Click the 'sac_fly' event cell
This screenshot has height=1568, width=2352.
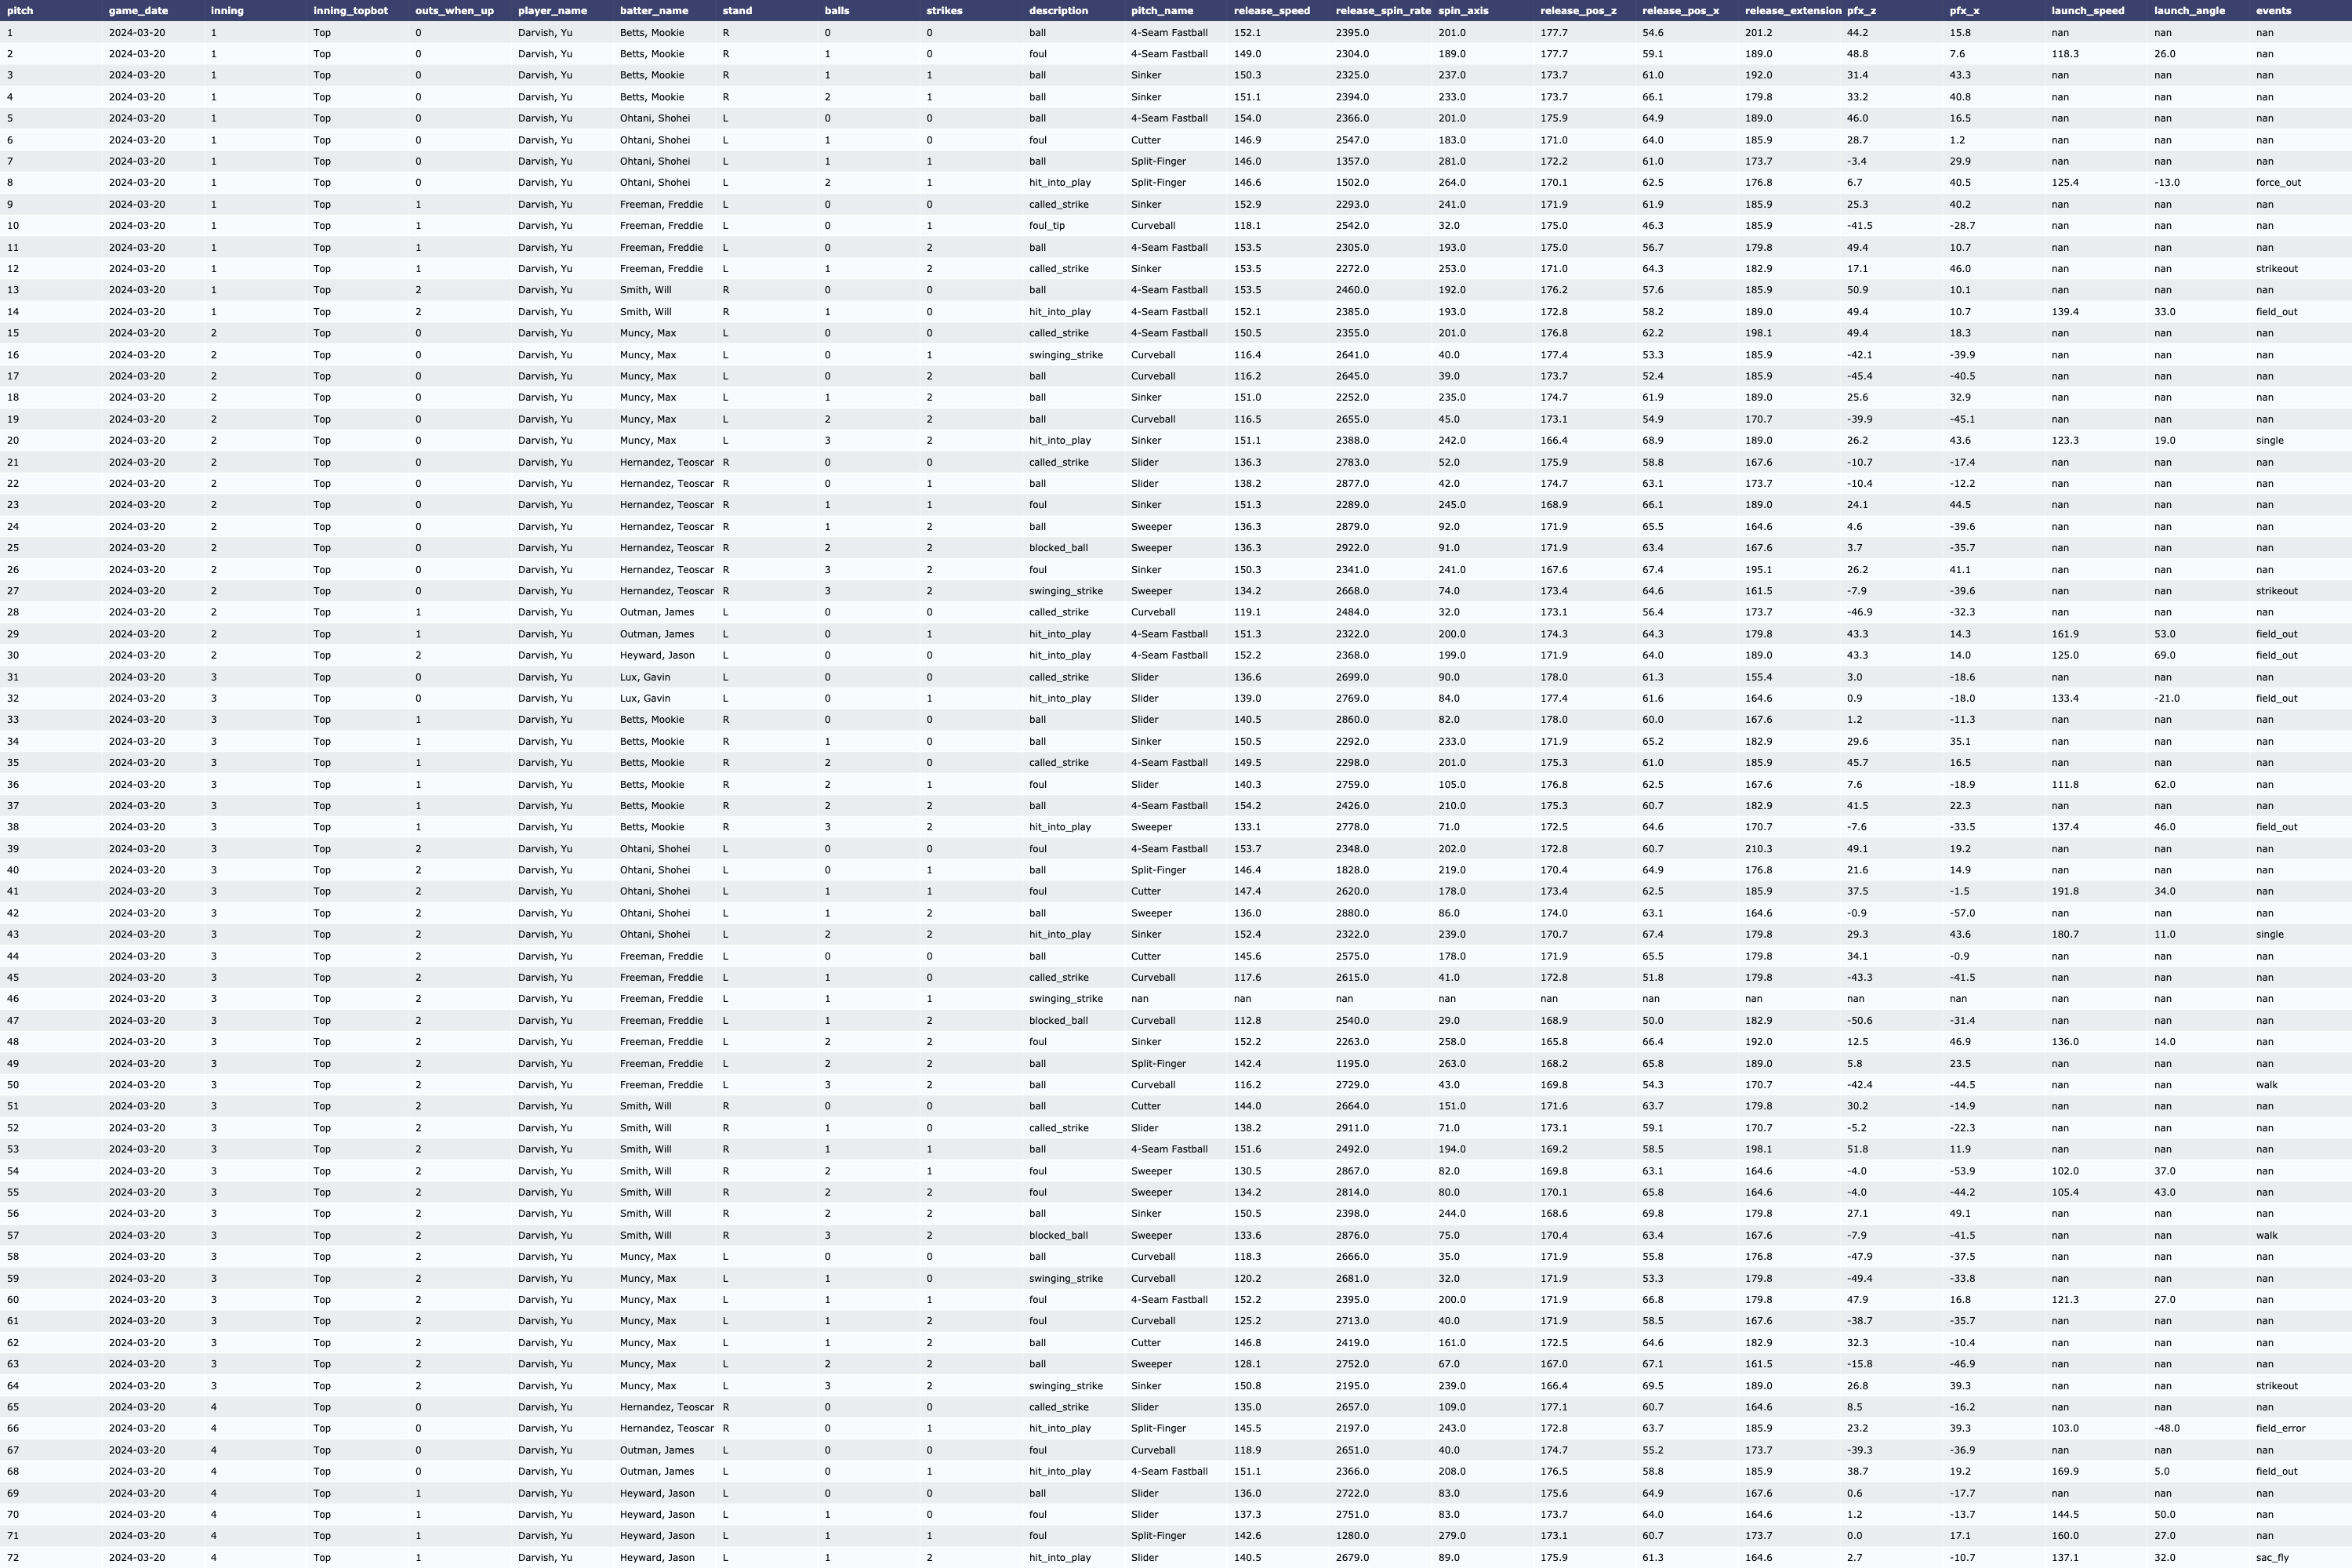click(2272, 1558)
